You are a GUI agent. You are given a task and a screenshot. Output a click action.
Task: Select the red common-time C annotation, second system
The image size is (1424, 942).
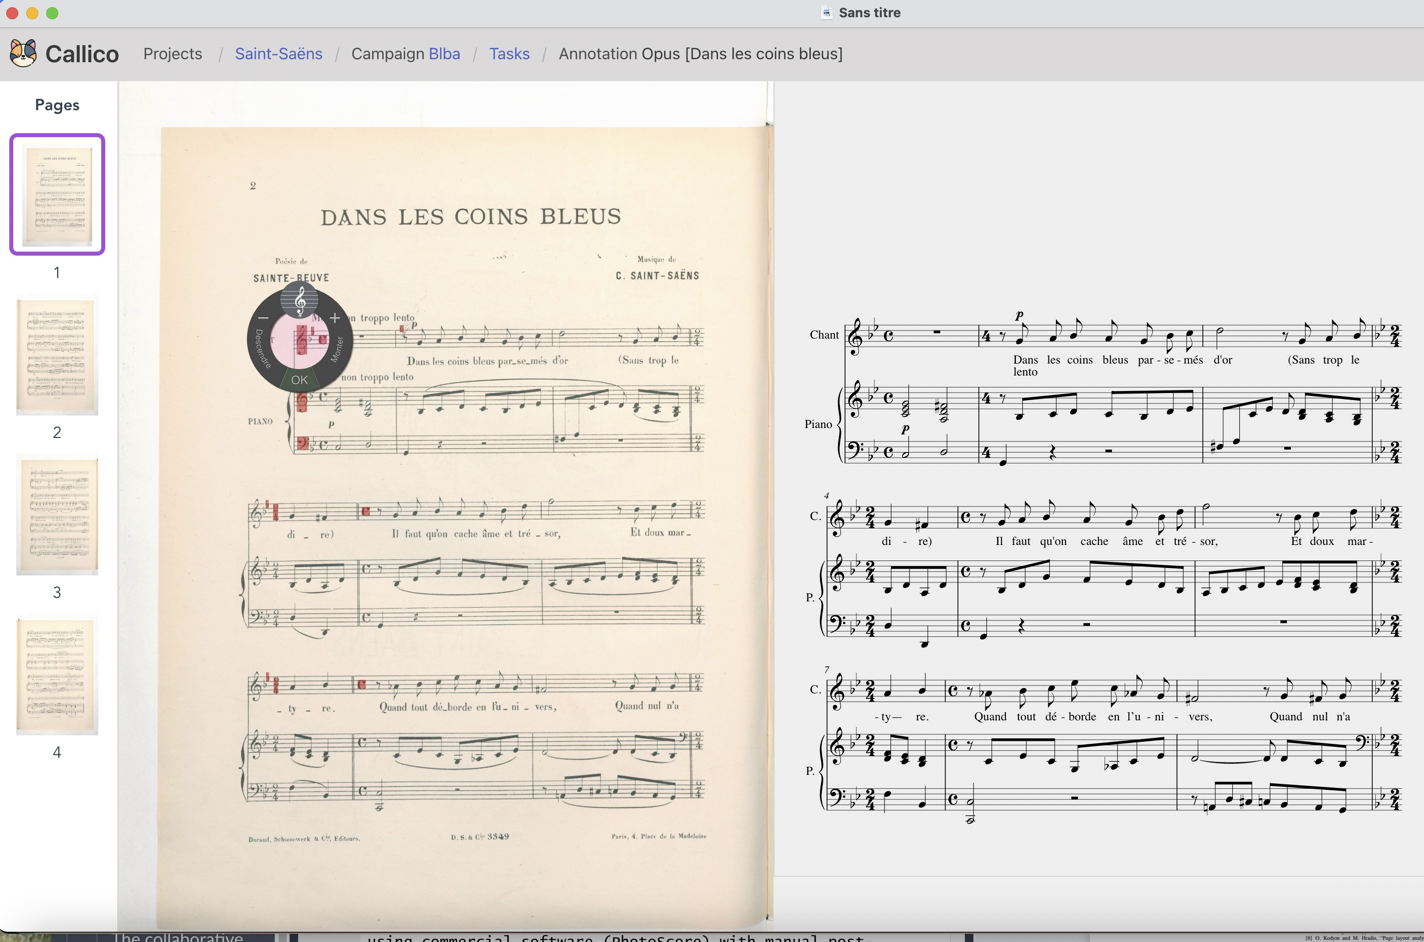pos(366,512)
